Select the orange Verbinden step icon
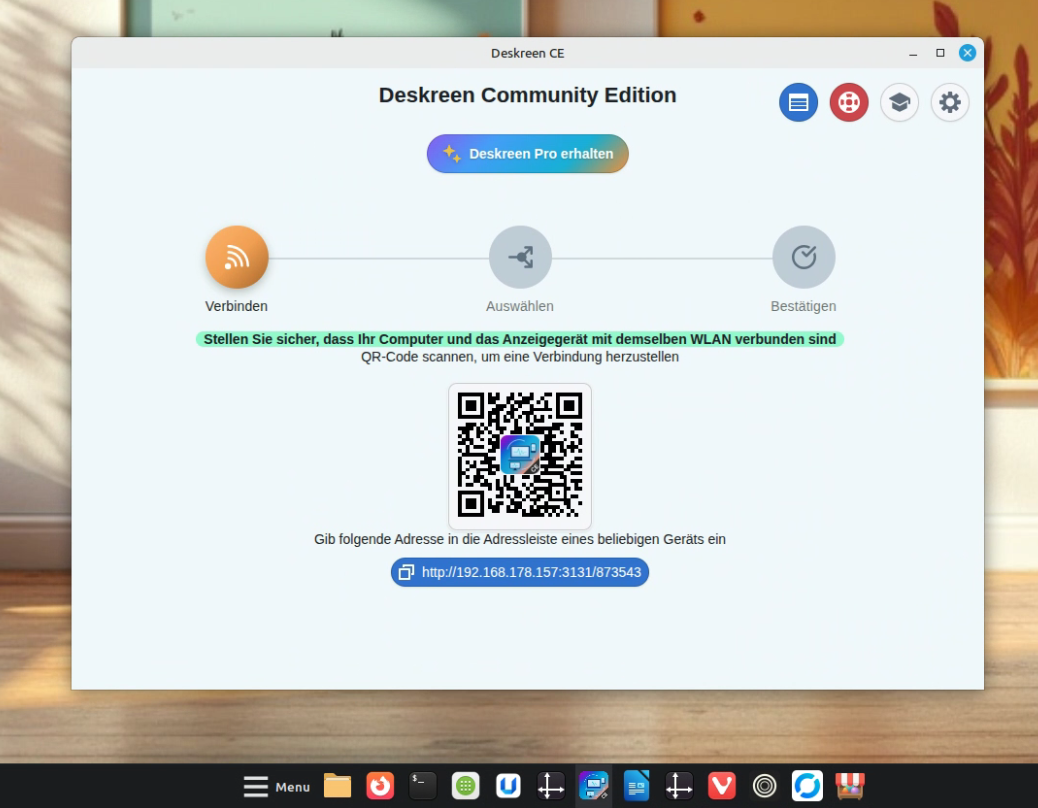 pos(237,258)
